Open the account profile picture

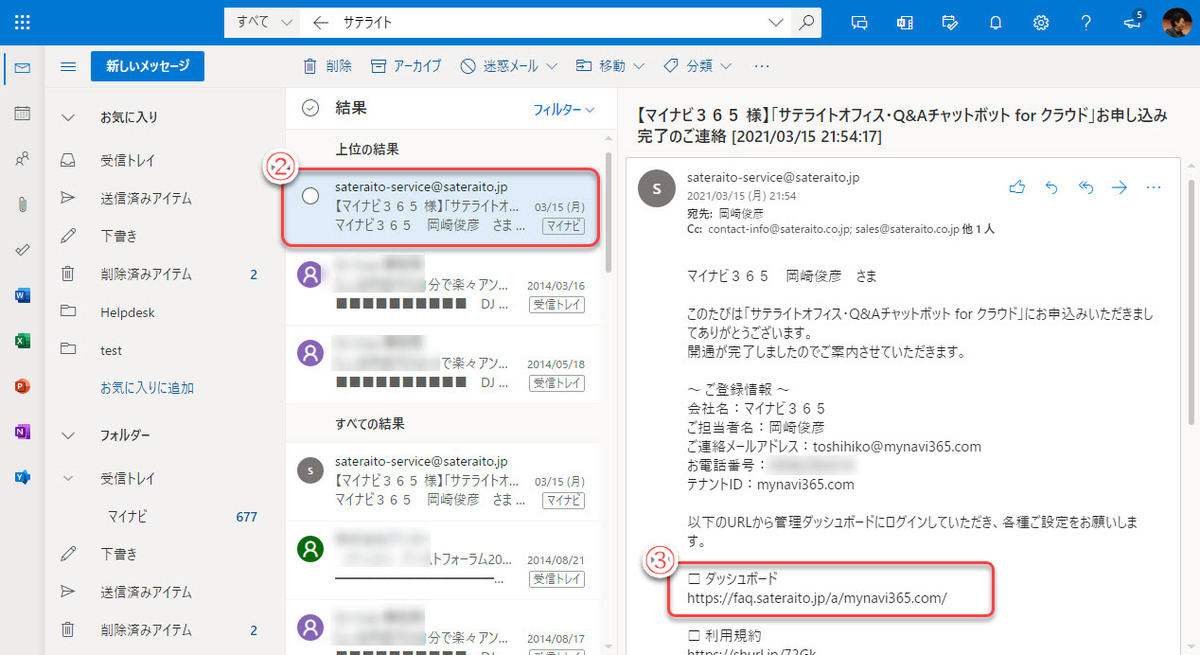[x=1178, y=22]
